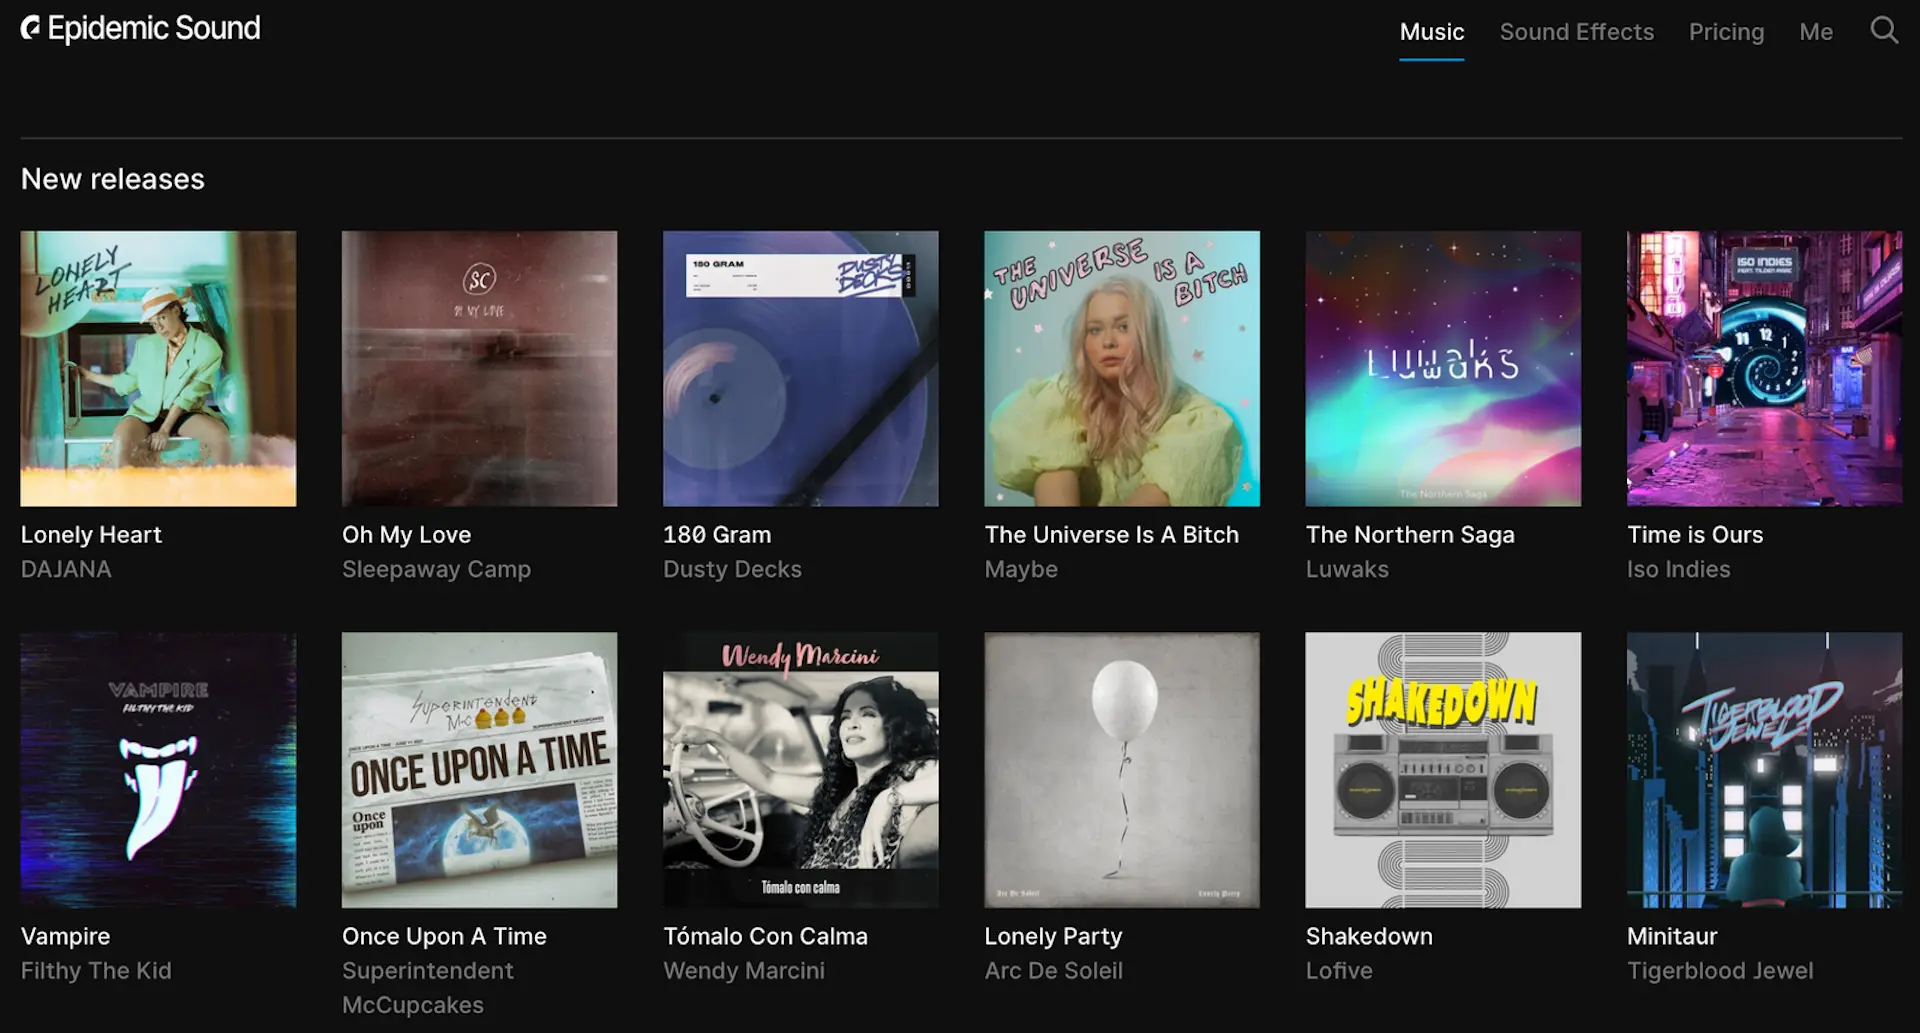This screenshot has height=1033, width=1920.
Task: Open the Me menu item
Action: [x=1816, y=32]
